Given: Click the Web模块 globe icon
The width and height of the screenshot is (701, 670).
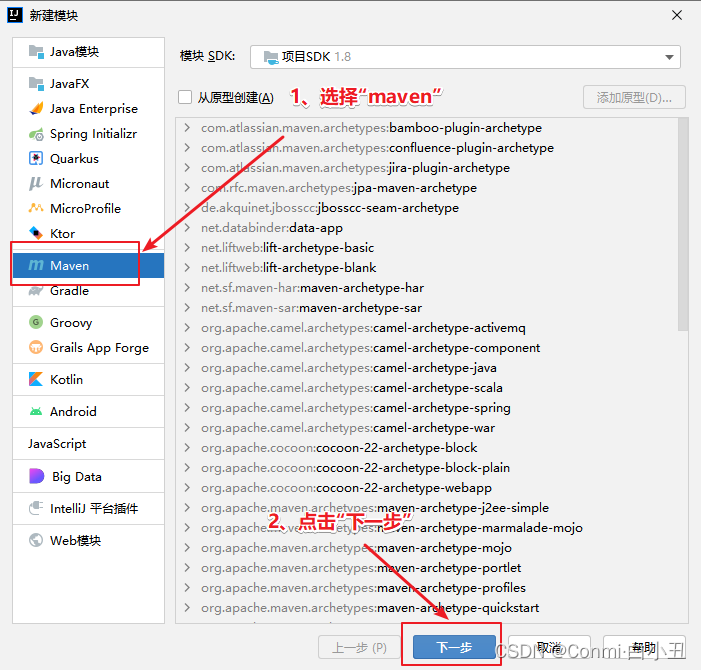Looking at the screenshot, I should point(36,540).
